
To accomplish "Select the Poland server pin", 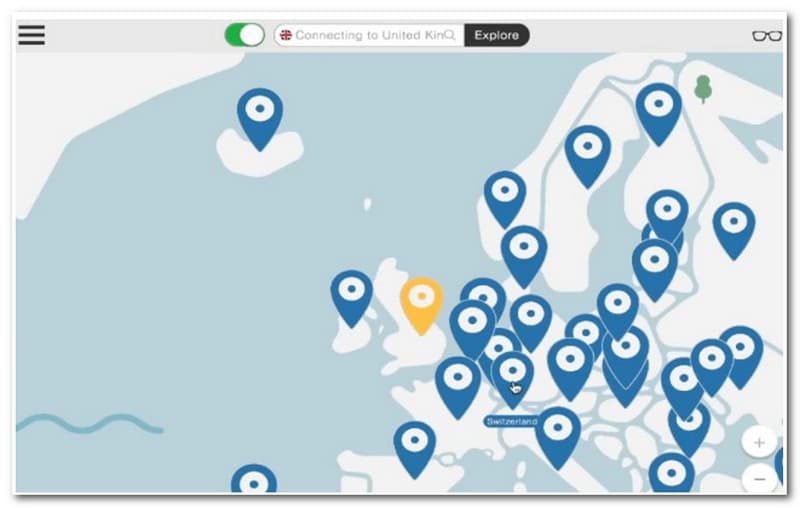I will coord(617,312).
